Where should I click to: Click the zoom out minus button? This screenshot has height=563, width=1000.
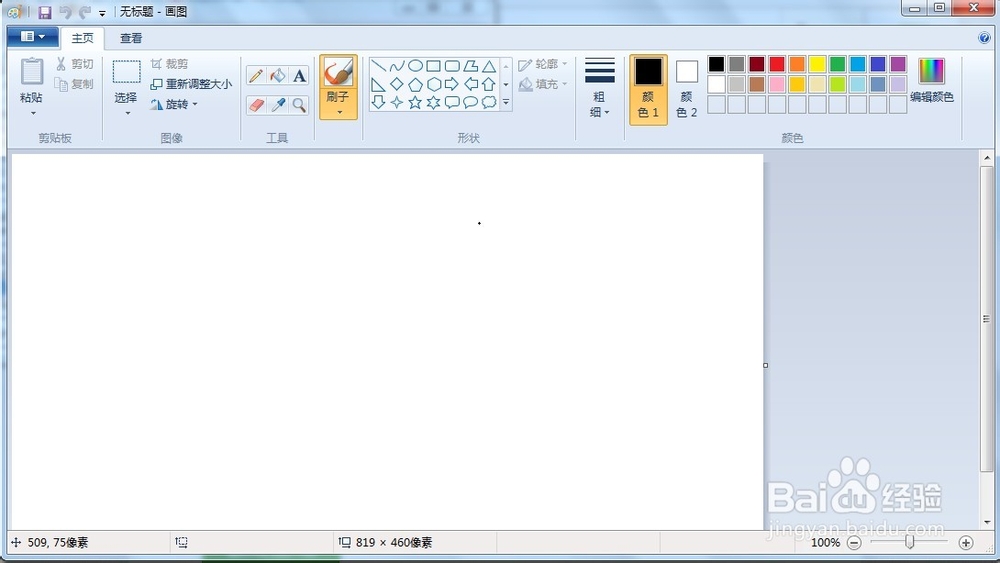pyautogui.click(x=854, y=543)
